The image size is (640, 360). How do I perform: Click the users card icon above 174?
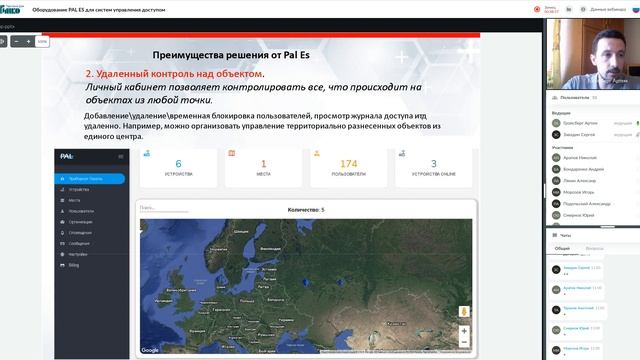click(317, 153)
